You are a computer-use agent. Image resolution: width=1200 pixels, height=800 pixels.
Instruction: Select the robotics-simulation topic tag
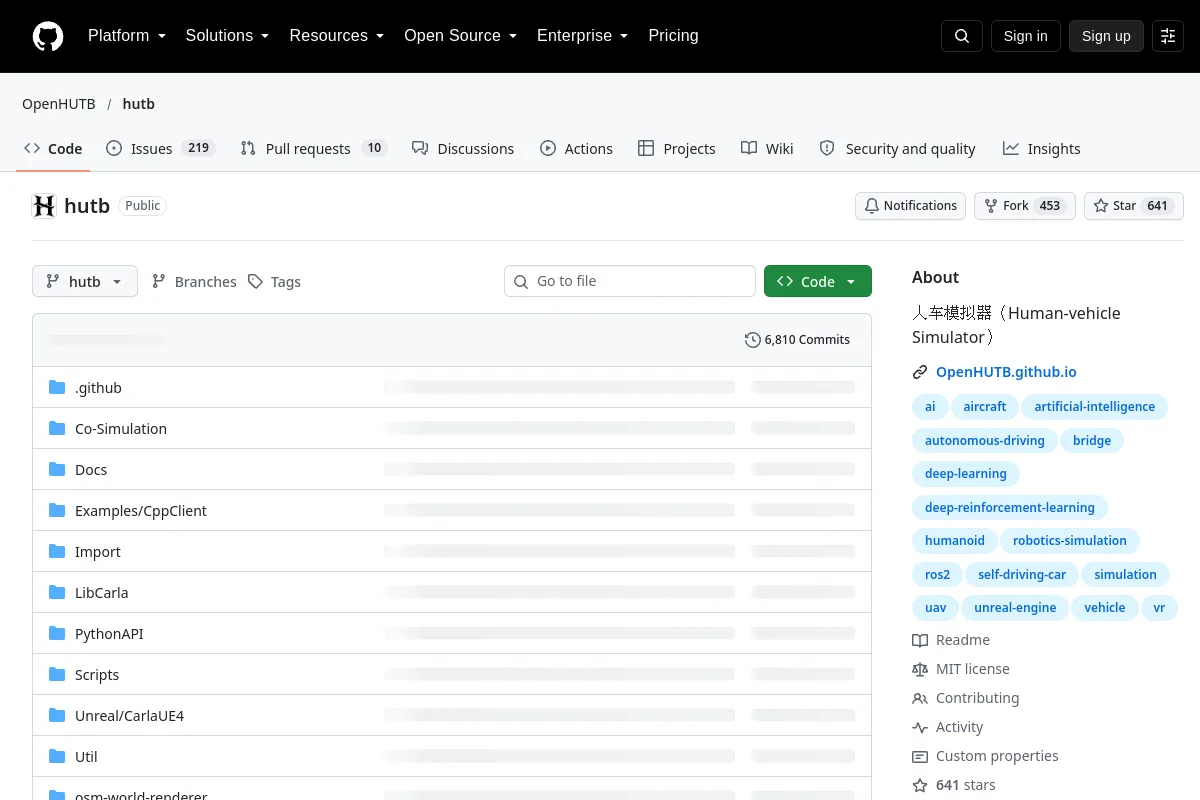tap(1069, 541)
